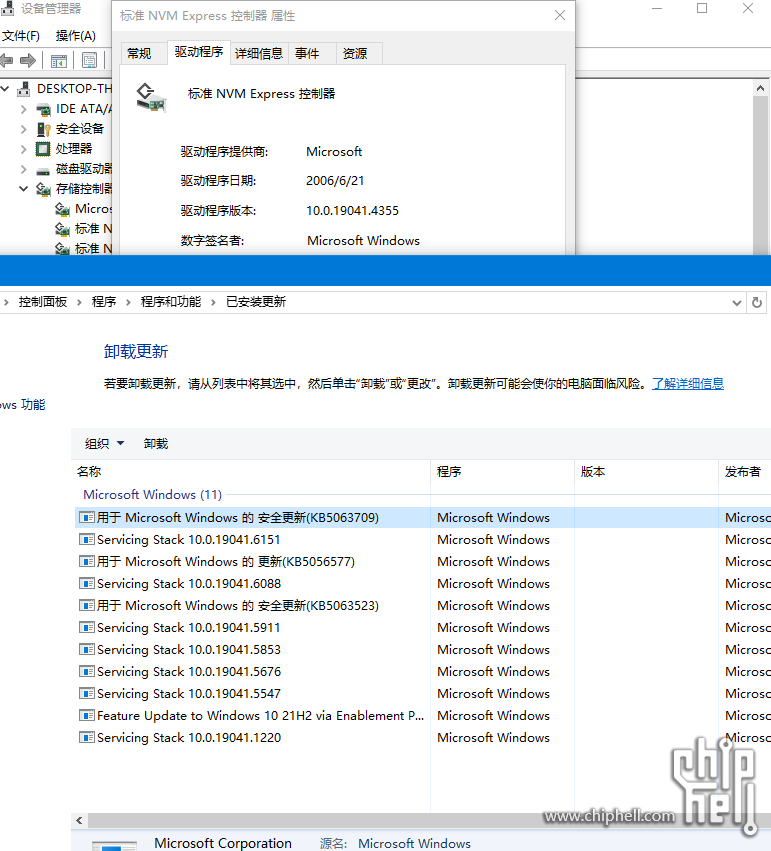
Task: Sort by the 名称 column header
Action: 251,472
